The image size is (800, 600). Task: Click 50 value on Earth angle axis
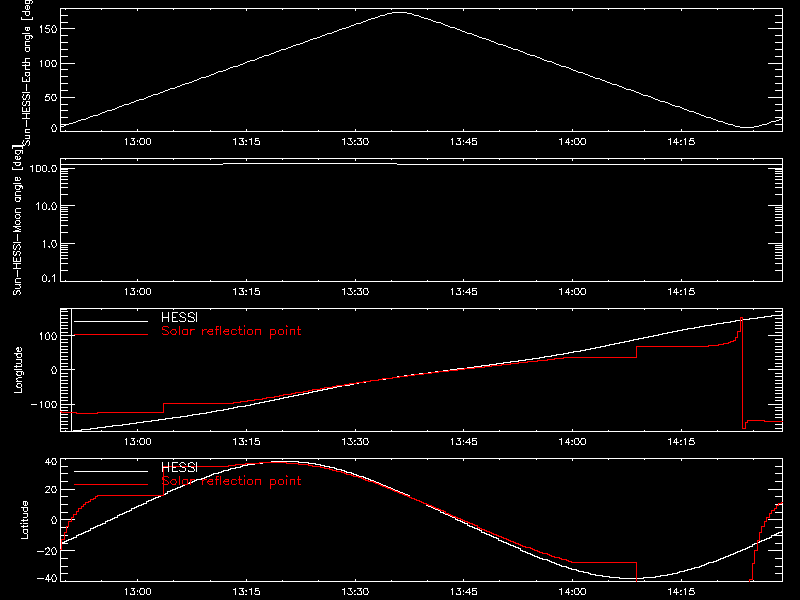pos(51,97)
